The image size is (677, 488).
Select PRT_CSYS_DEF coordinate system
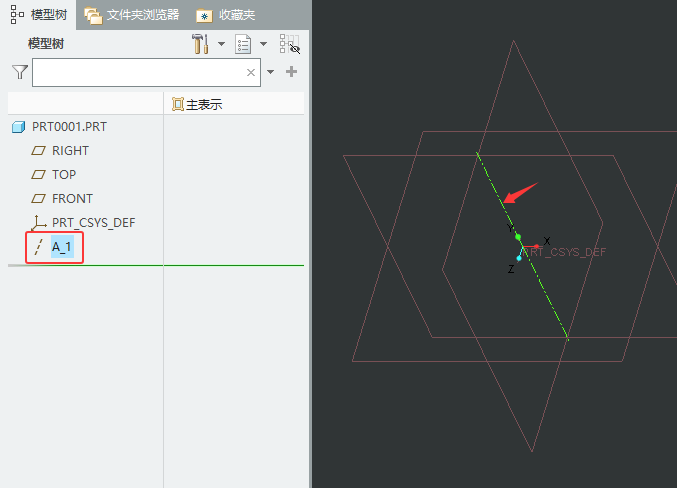93,223
